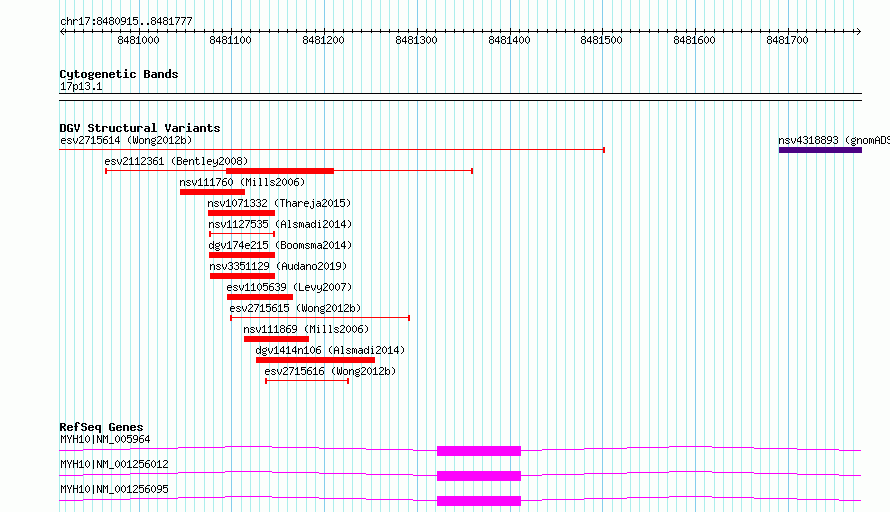Select the Cytogenetic Bands track title
Viewport: 890px width, 512px height.
[119, 74]
